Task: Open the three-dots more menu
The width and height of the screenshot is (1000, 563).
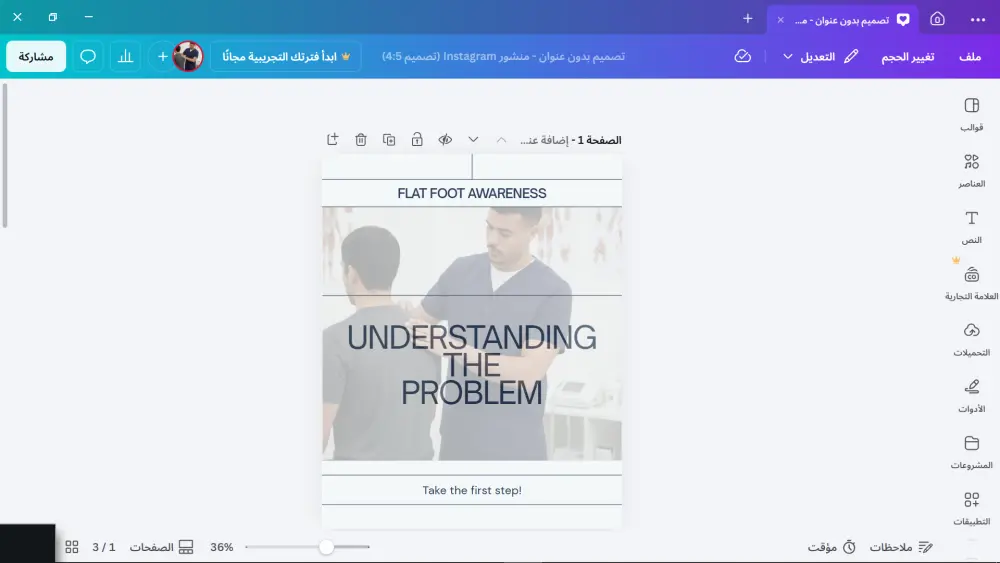Action: tap(978, 19)
